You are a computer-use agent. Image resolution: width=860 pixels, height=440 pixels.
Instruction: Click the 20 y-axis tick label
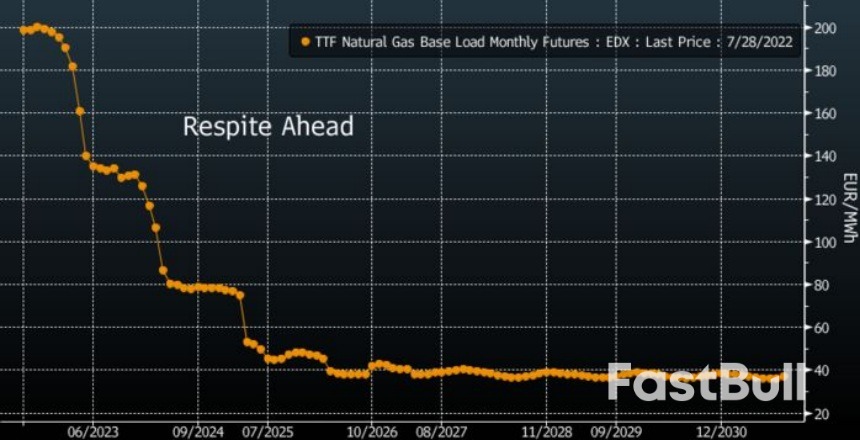click(821, 414)
